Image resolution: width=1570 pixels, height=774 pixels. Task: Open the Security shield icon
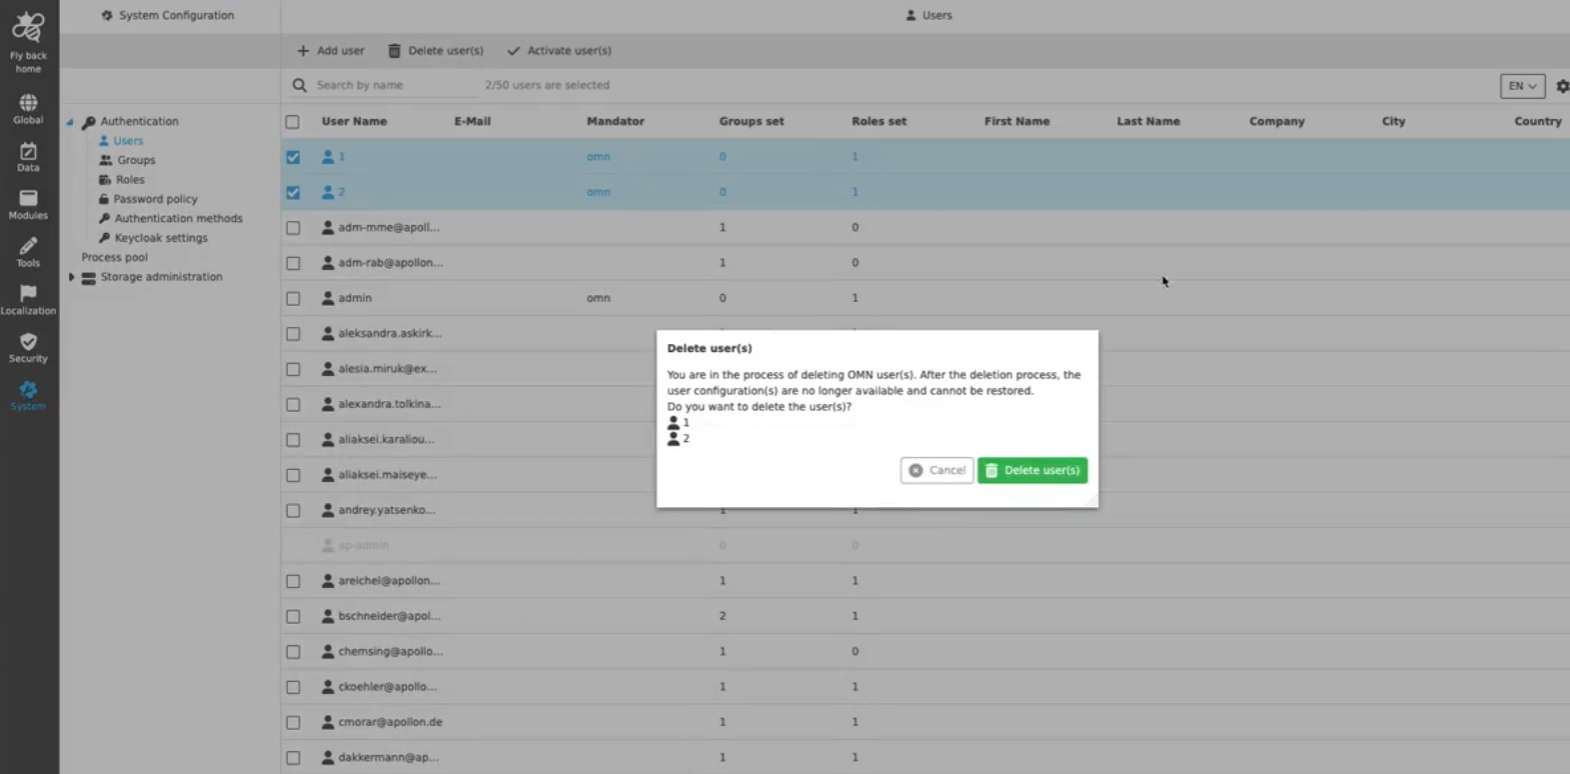pyautogui.click(x=28, y=343)
